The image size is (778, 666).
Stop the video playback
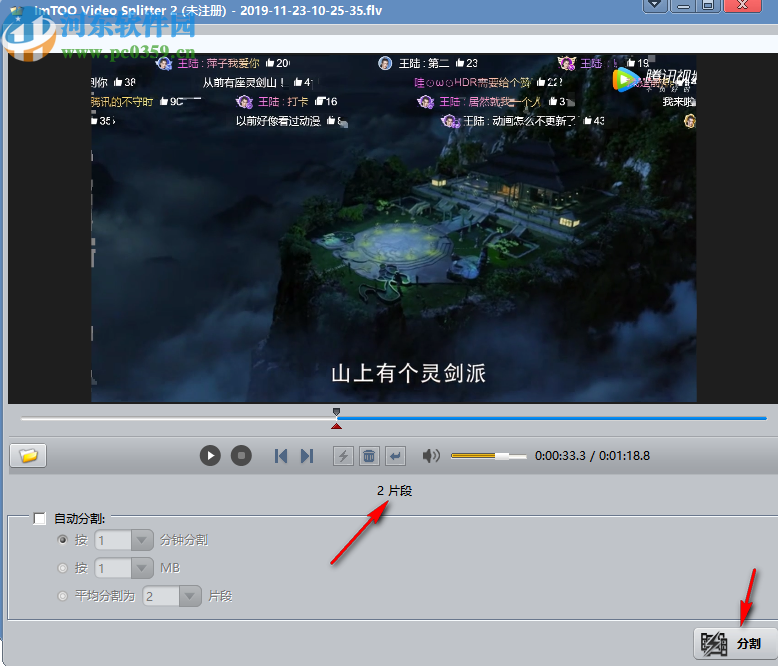pyautogui.click(x=241, y=456)
